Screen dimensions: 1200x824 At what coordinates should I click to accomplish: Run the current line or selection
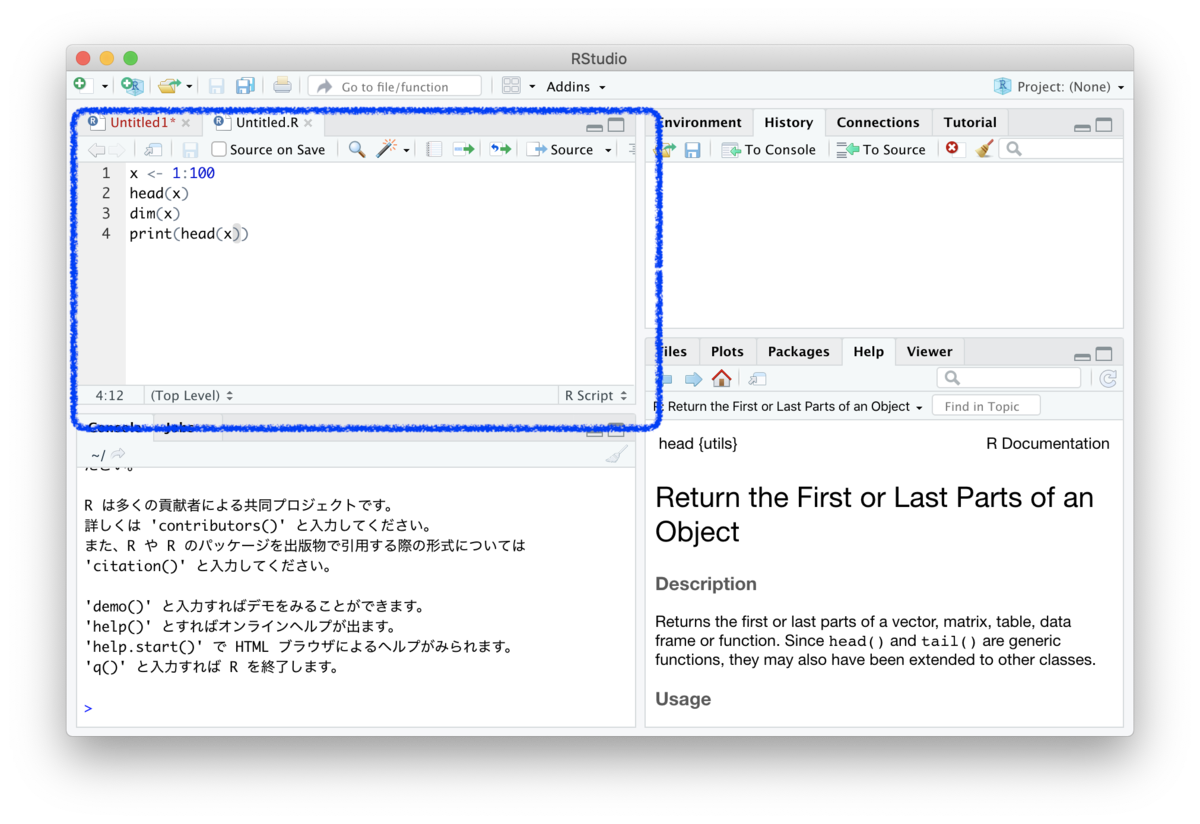(x=463, y=150)
